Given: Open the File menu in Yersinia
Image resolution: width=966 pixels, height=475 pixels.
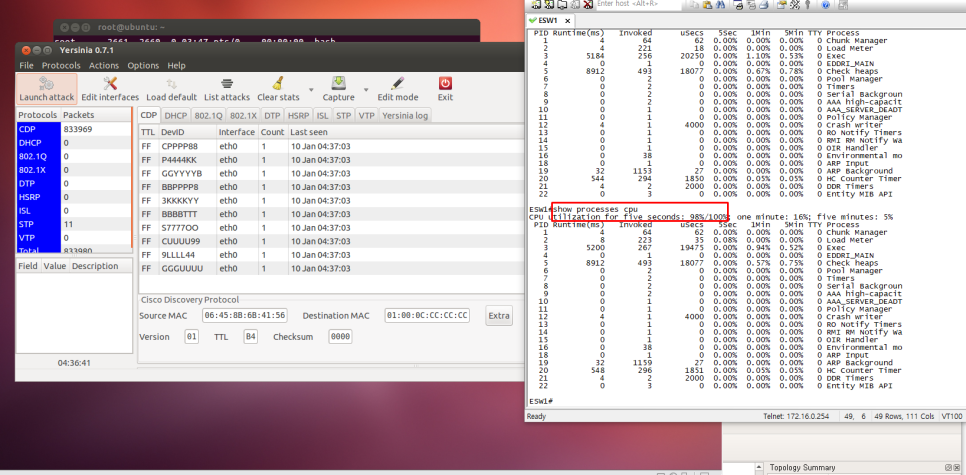Looking at the screenshot, I should pyautogui.click(x=26, y=65).
